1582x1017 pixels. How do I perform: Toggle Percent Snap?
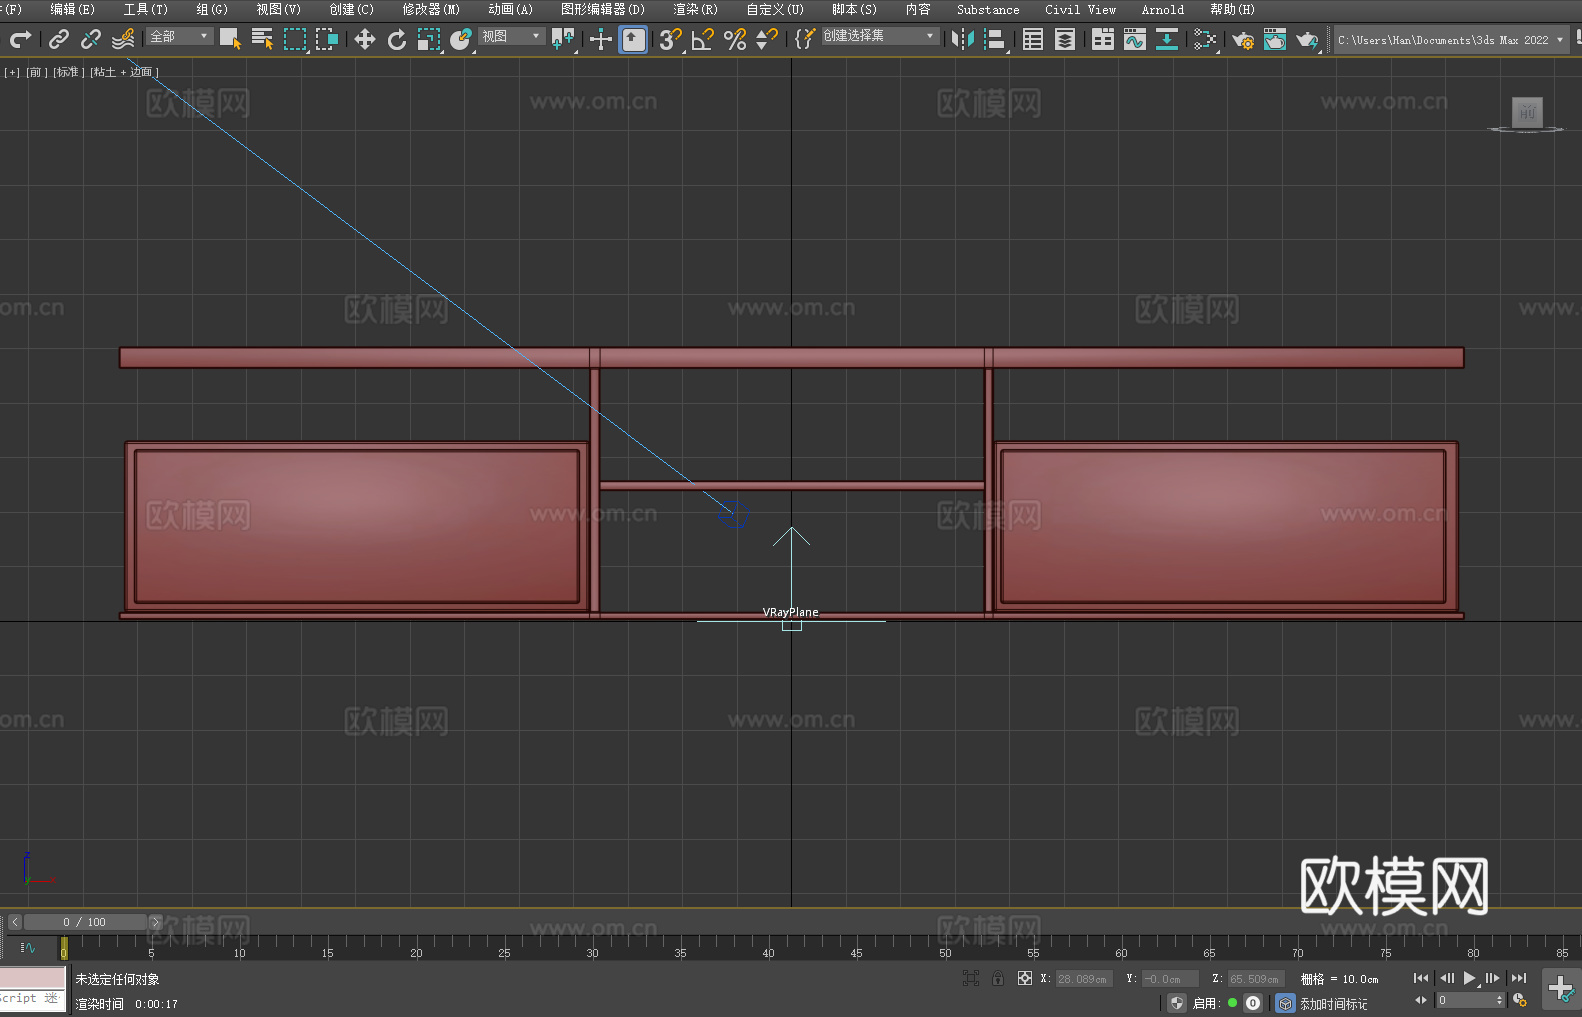click(735, 39)
